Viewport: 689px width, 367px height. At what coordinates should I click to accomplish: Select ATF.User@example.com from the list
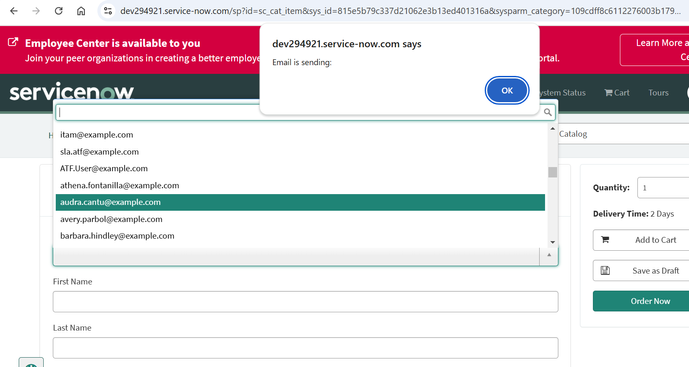pyautogui.click(x=300, y=168)
